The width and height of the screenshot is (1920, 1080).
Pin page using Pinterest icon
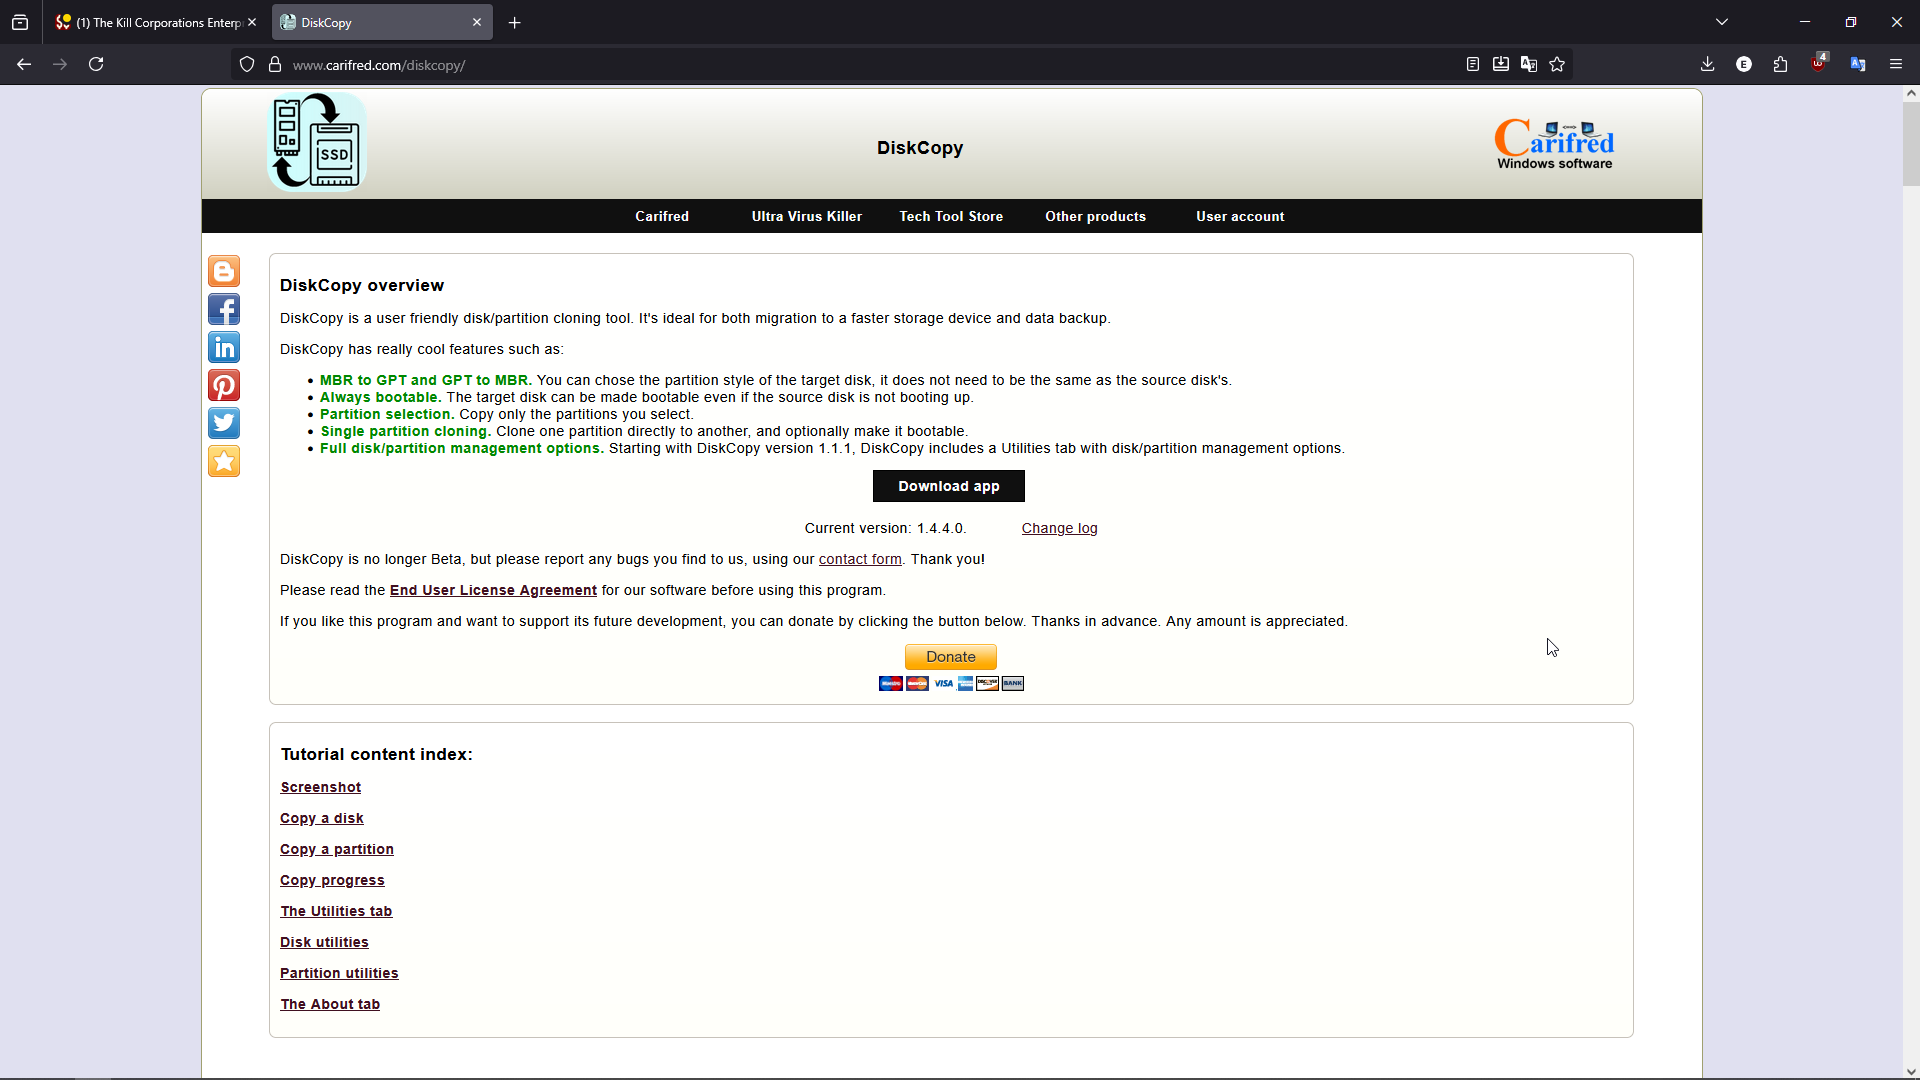coord(224,386)
